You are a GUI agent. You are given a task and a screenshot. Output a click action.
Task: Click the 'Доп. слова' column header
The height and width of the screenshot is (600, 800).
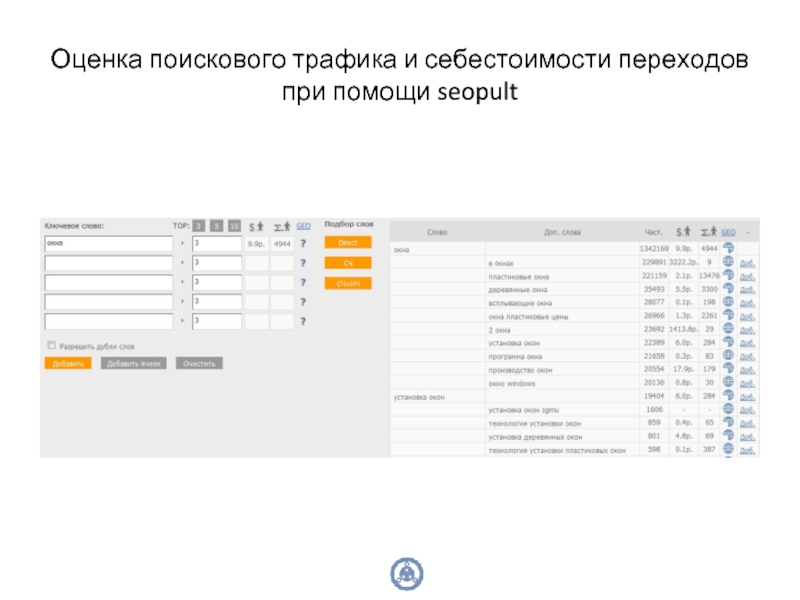point(562,232)
